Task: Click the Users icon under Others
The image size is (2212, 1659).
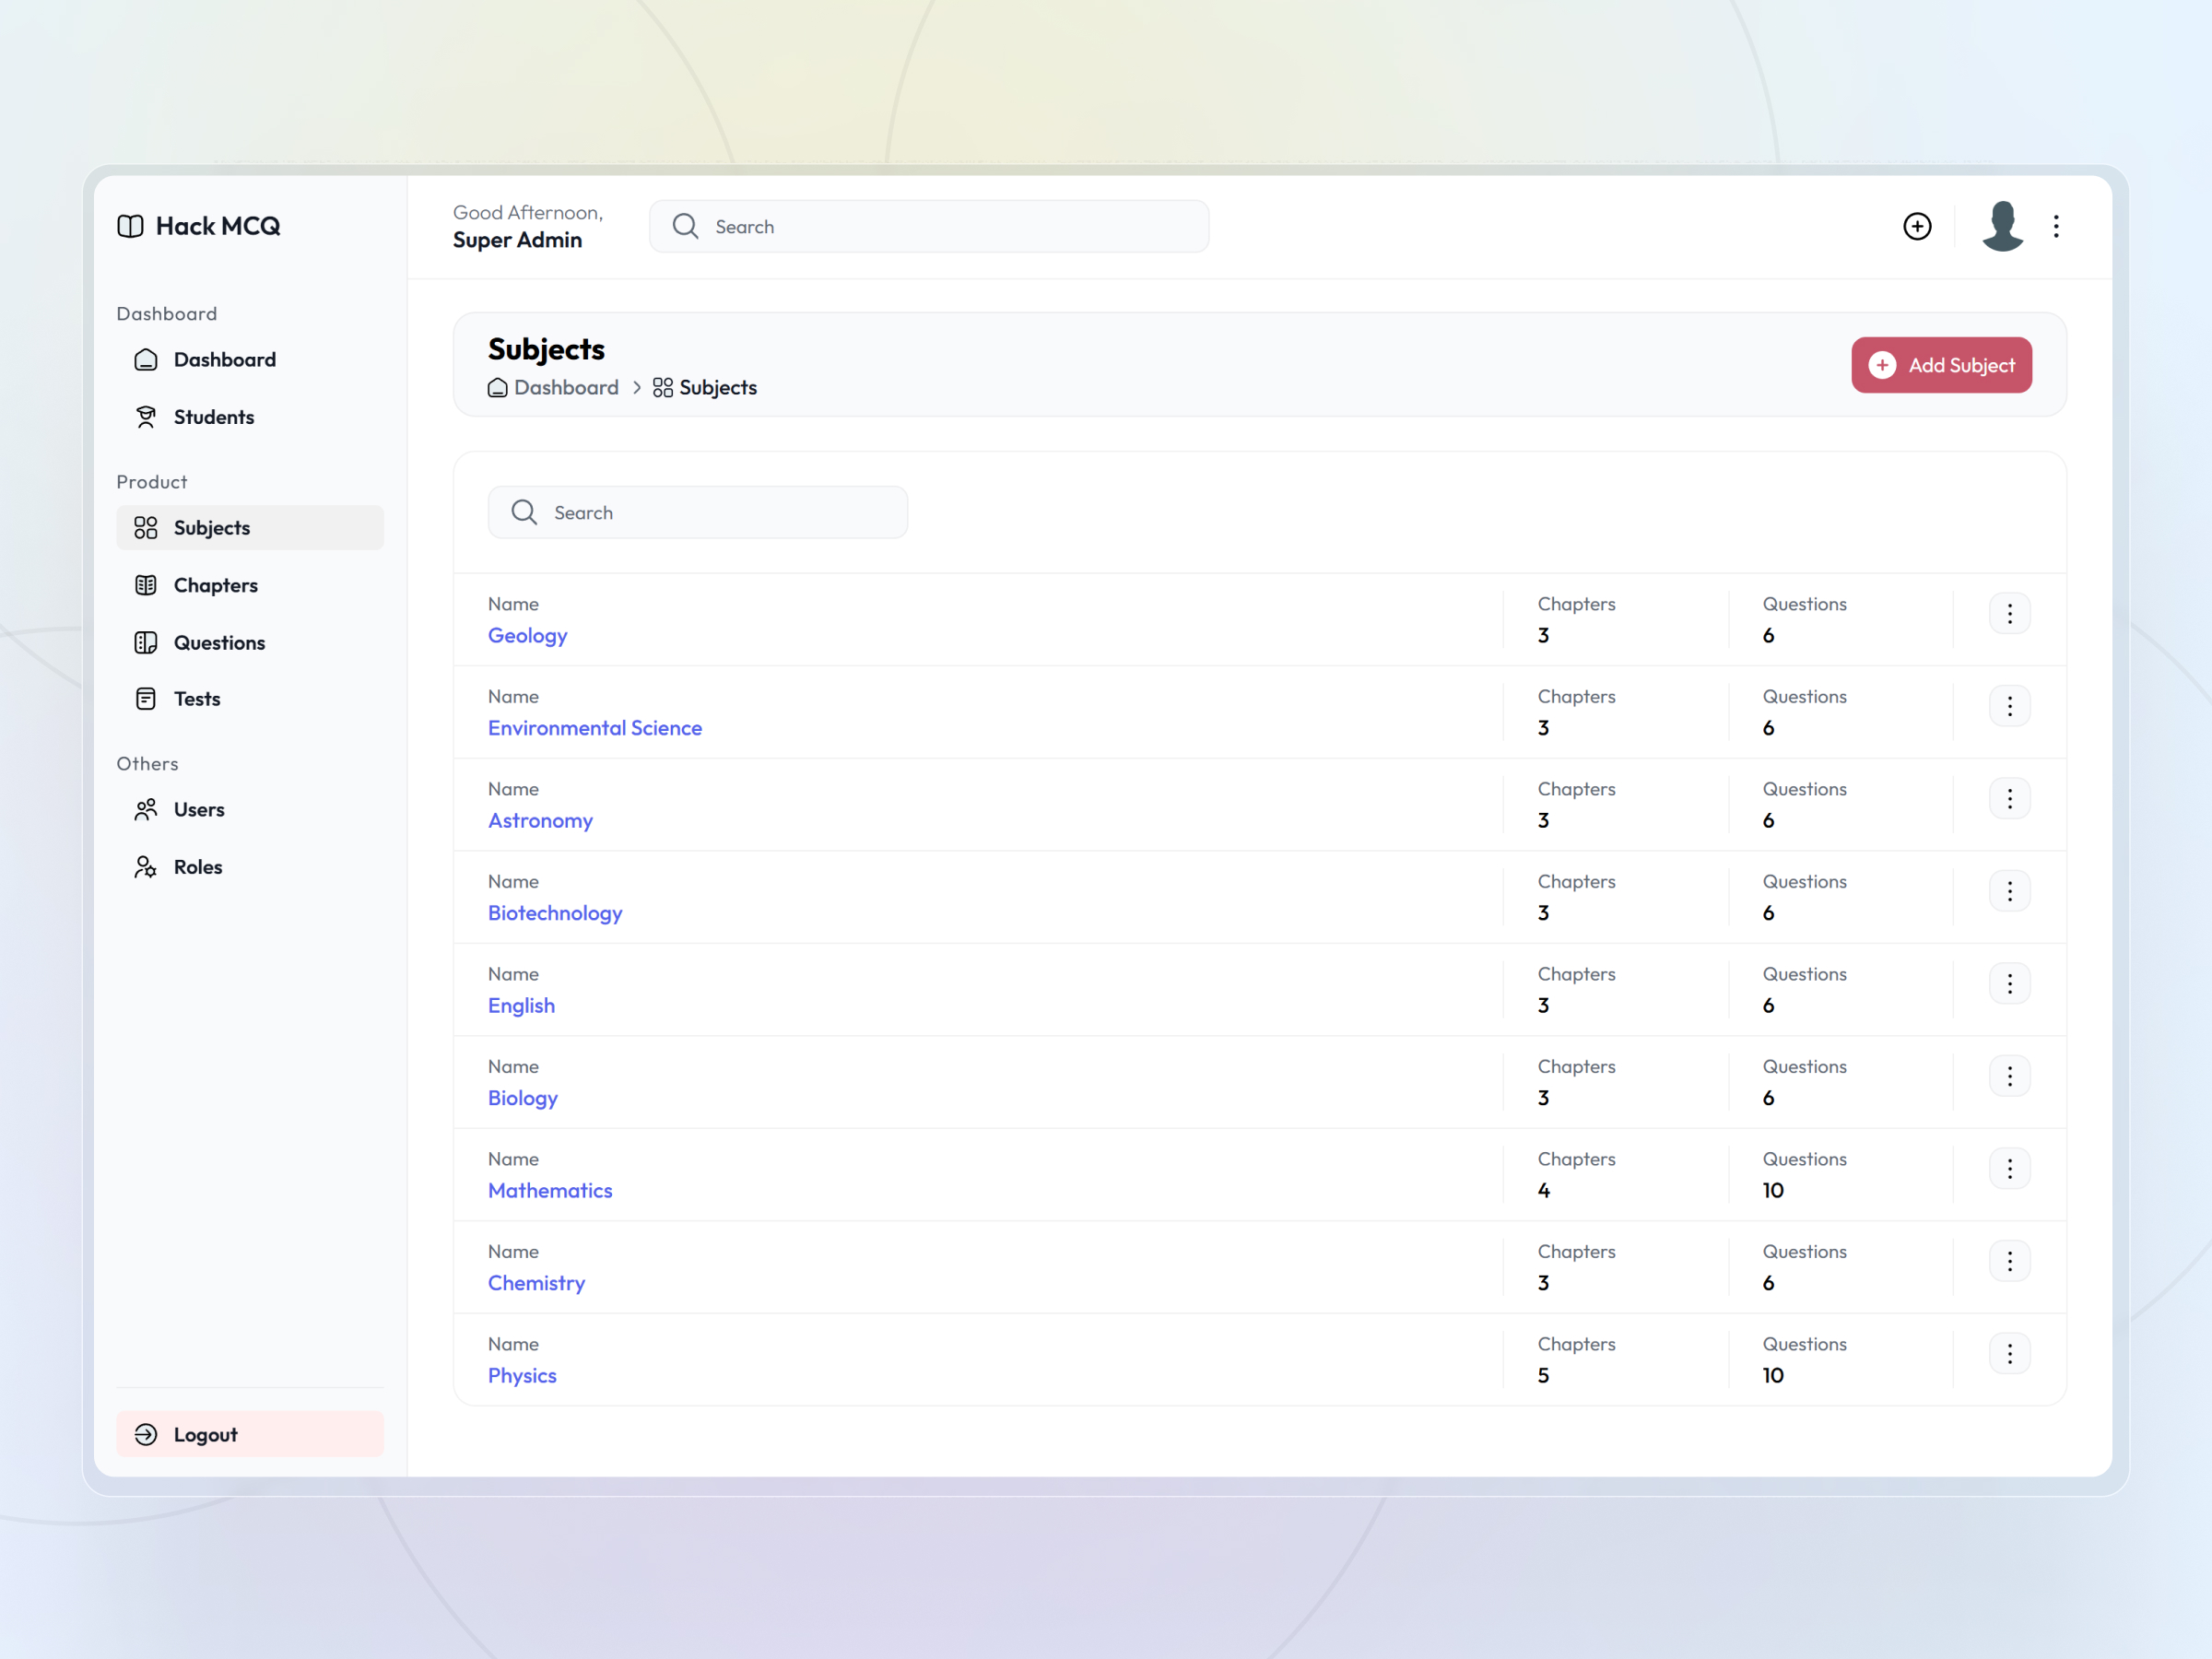Action: [x=146, y=809]
